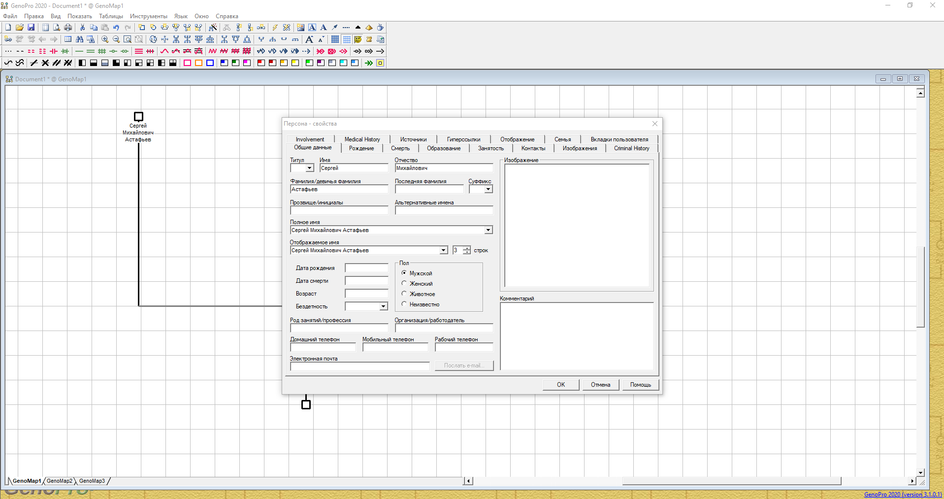Screen dimensions: 944x499
Task: Open the Суффикс dropdown
Action: (x=488, y=189)
